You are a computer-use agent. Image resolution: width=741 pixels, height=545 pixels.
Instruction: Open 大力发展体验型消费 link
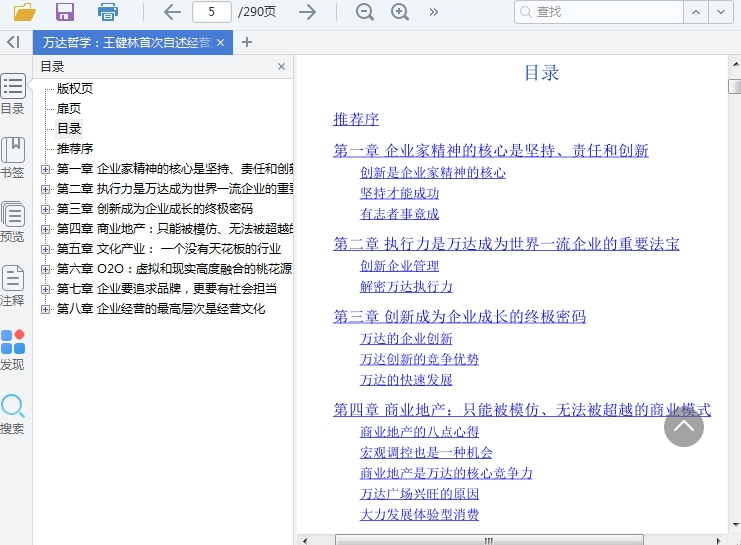pos(419,515)
